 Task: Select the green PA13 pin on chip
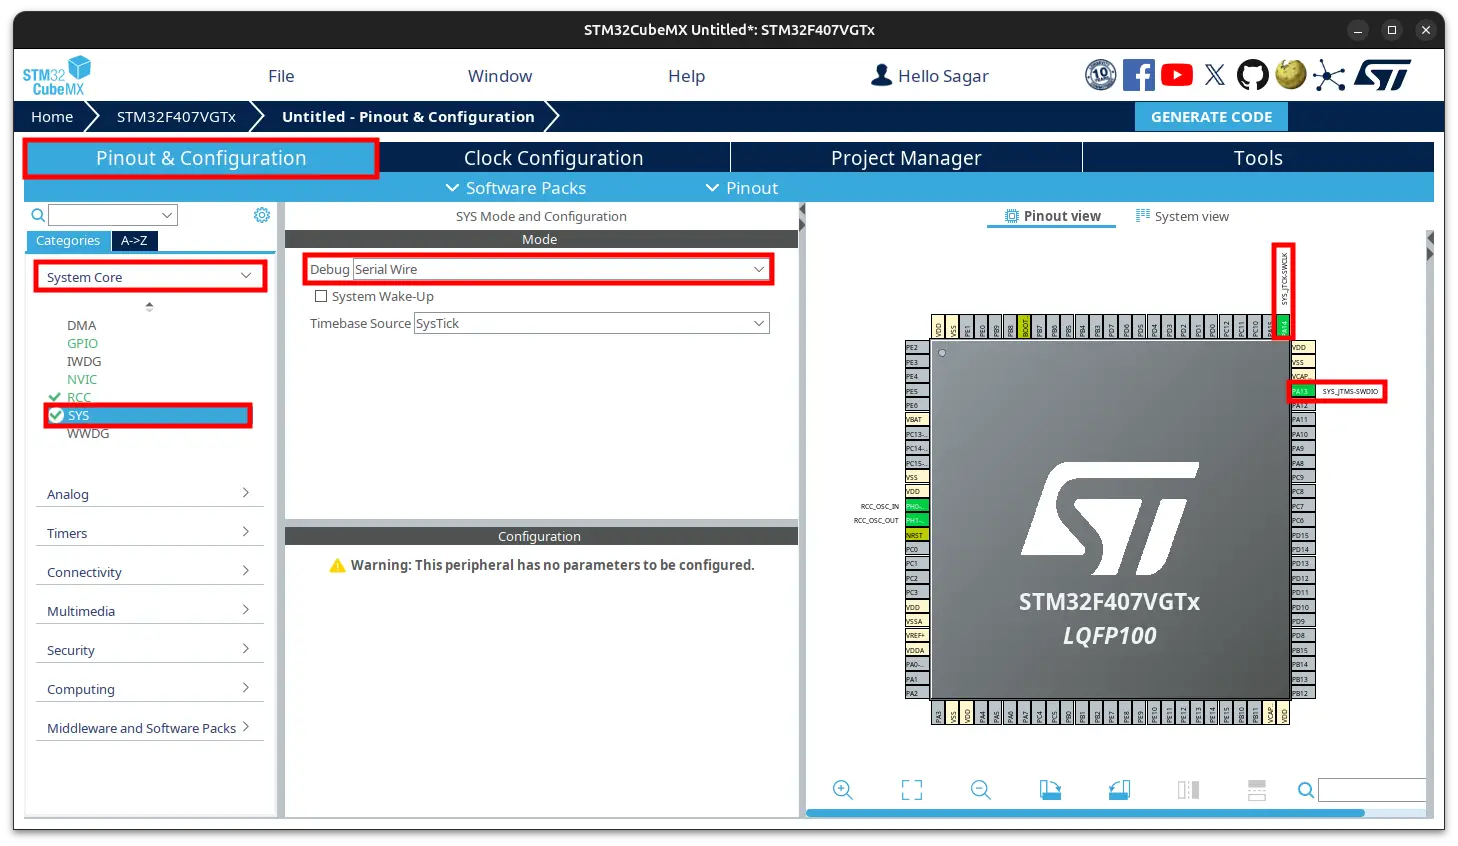[1302, 391]
